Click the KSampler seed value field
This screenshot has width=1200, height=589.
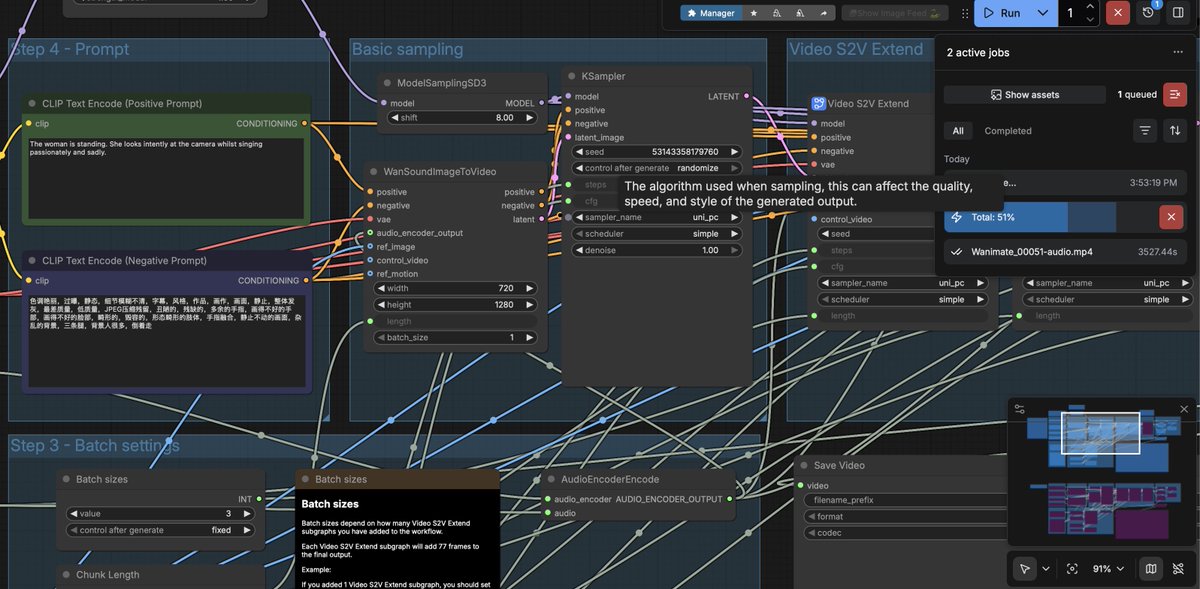658,152
